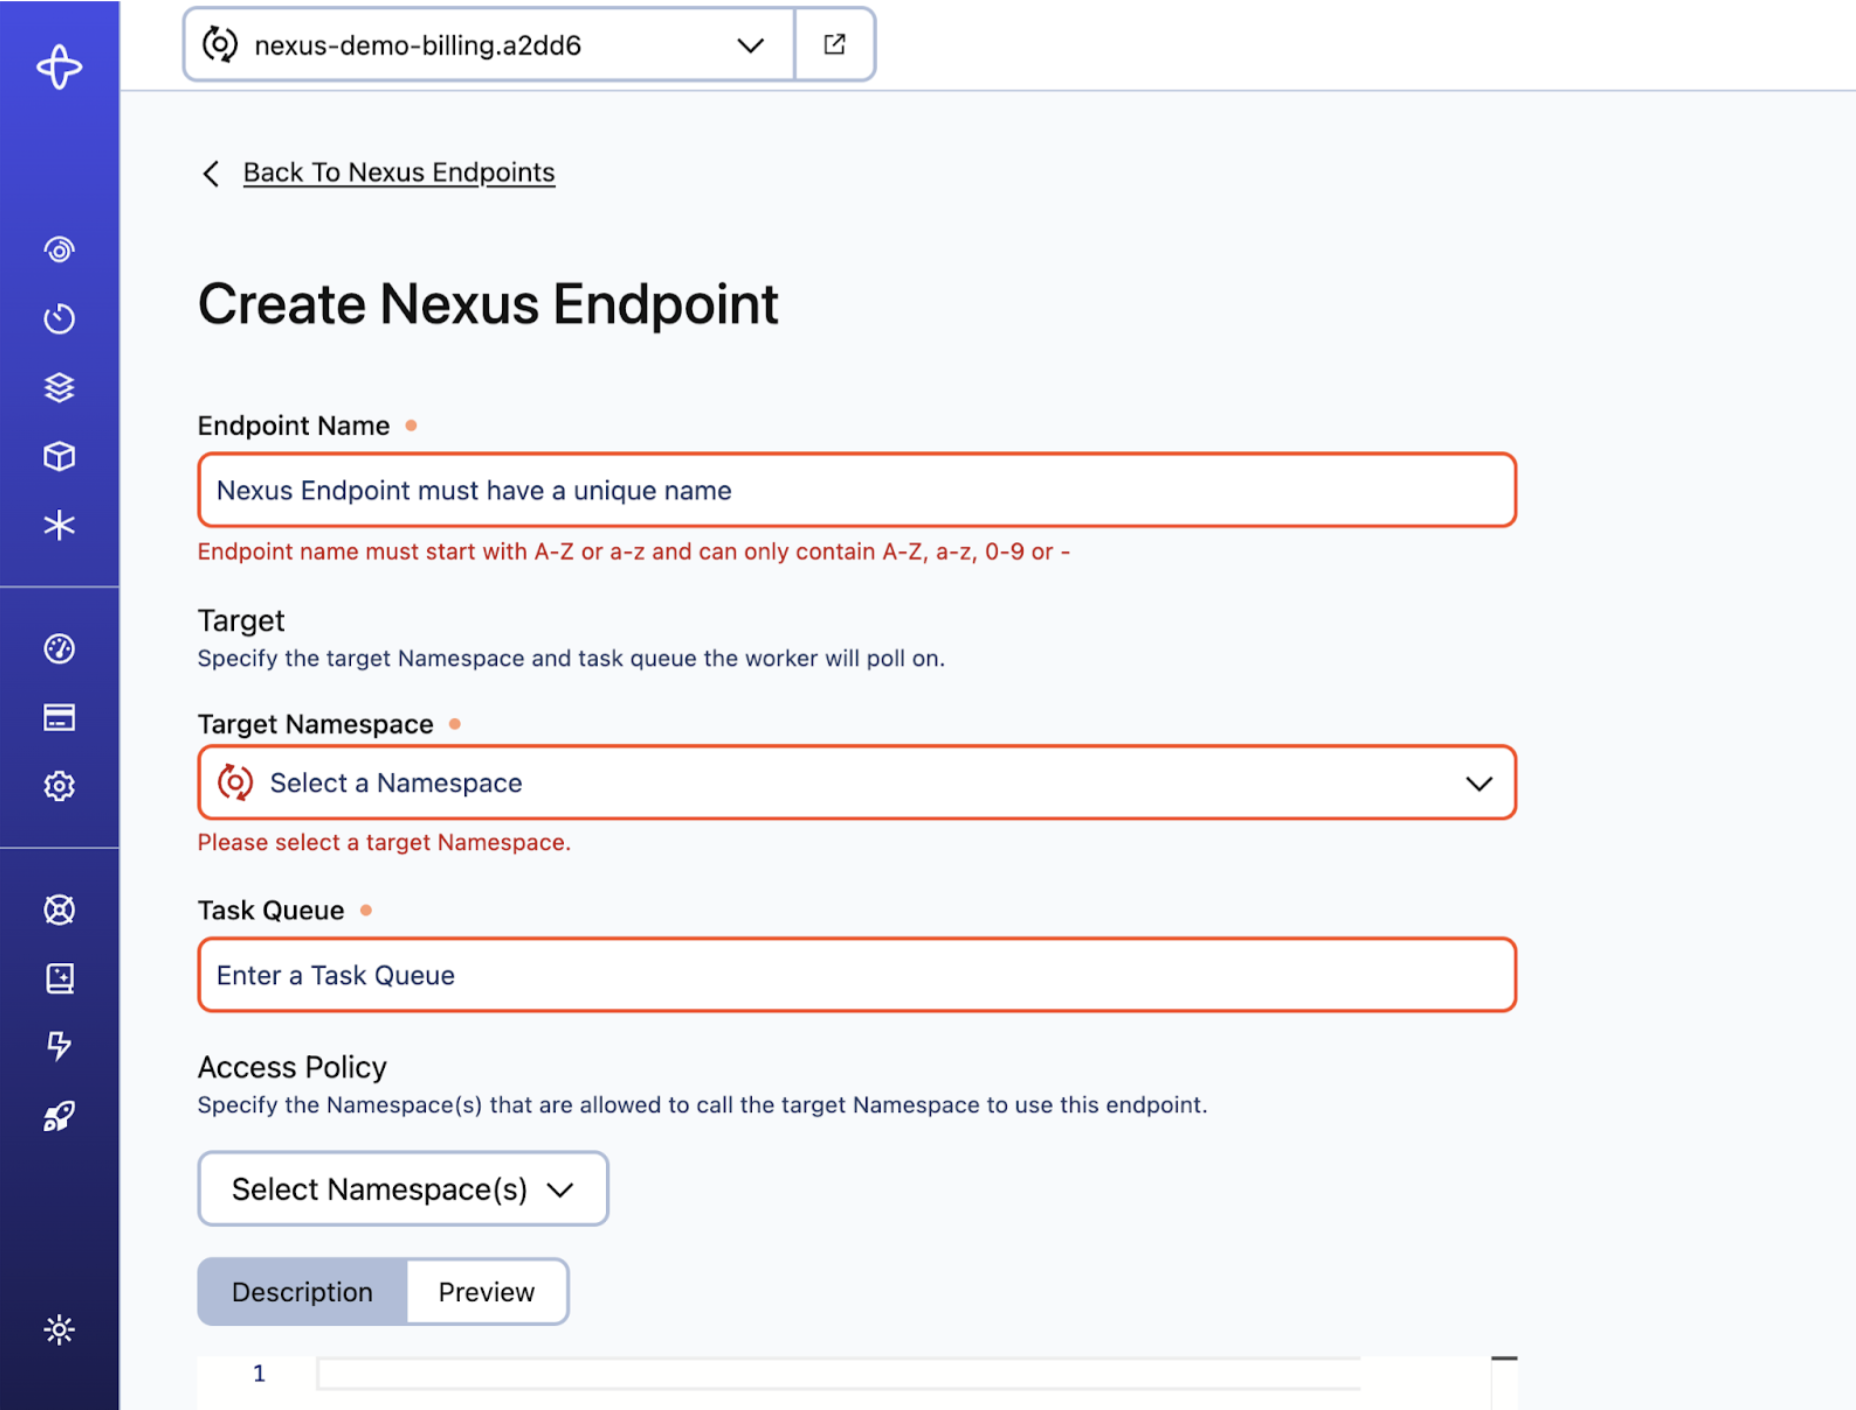Open Billing using the card icon
1856x1410 pixels.
[60, 717]
